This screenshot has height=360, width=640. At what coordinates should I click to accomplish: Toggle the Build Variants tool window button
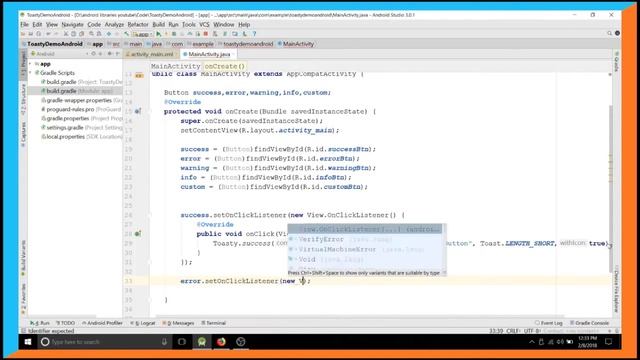coord(23,258)
